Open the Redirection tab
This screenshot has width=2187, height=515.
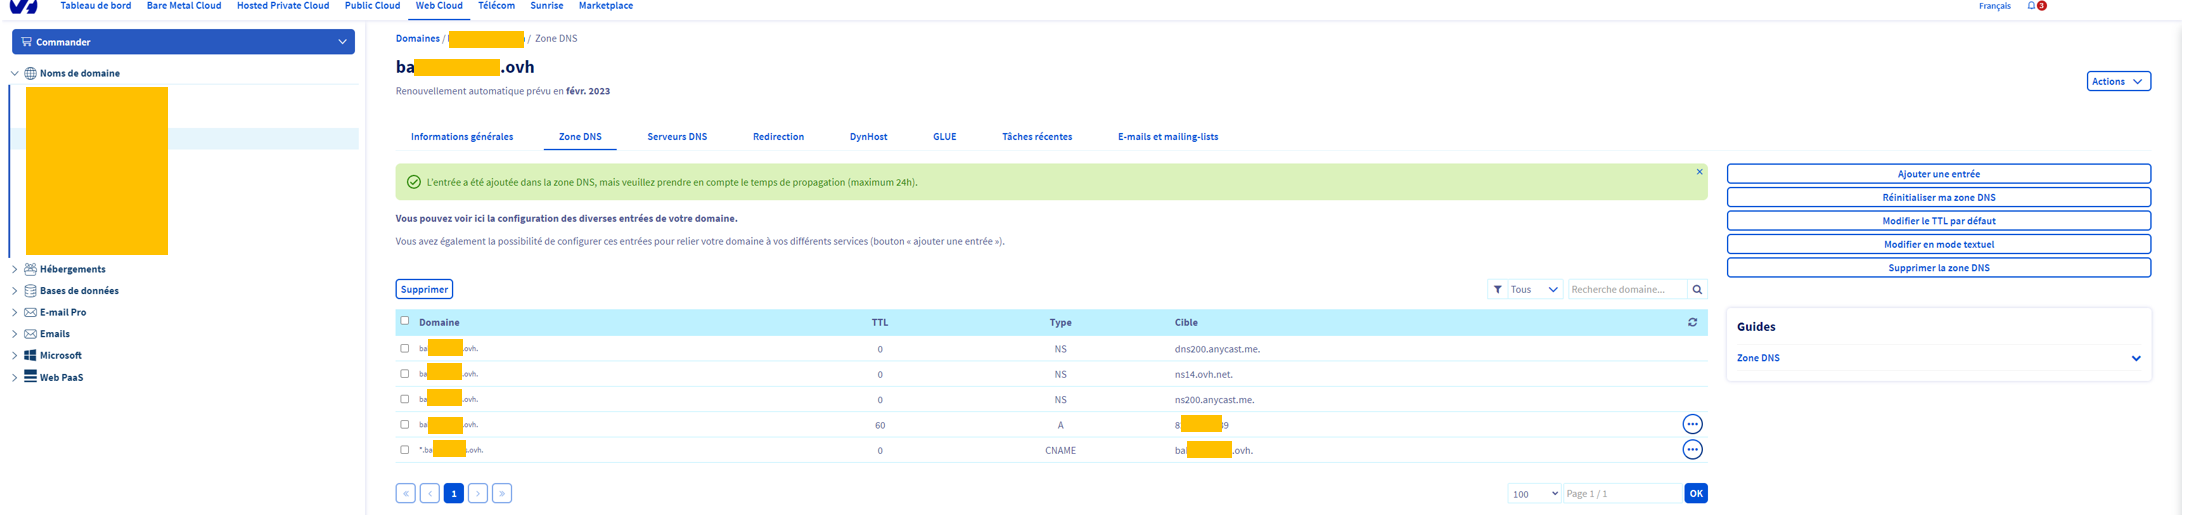coord(778,137)
